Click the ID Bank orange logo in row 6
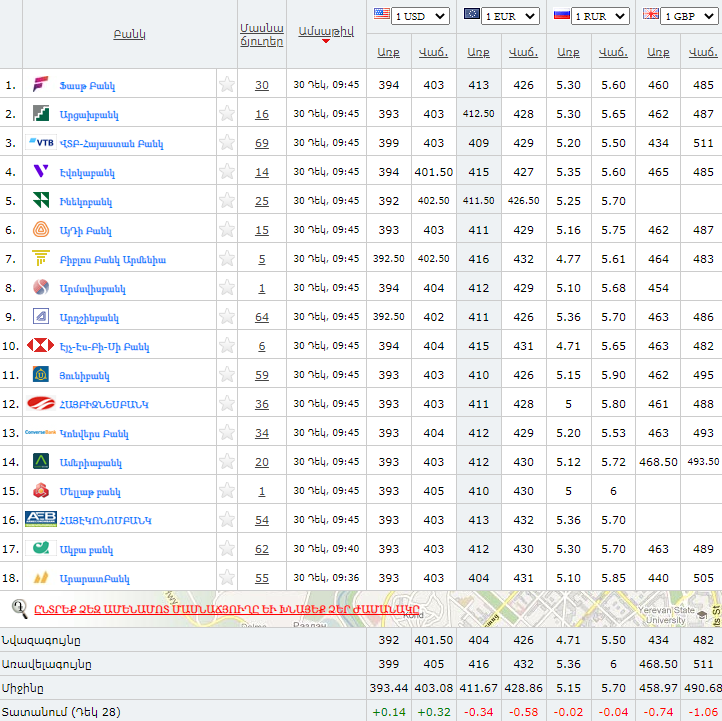The width and height of the screenshot is (722, 721). pyautogui.click(x=41, y=229)
